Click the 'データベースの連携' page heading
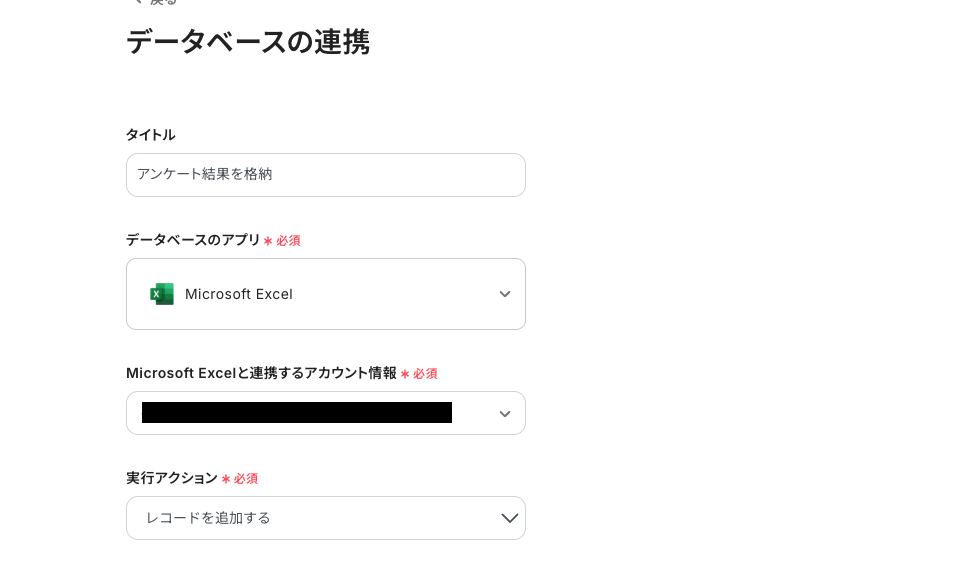Image resolution: width=962 pixels, height=576 pixels. click(248, 42)
